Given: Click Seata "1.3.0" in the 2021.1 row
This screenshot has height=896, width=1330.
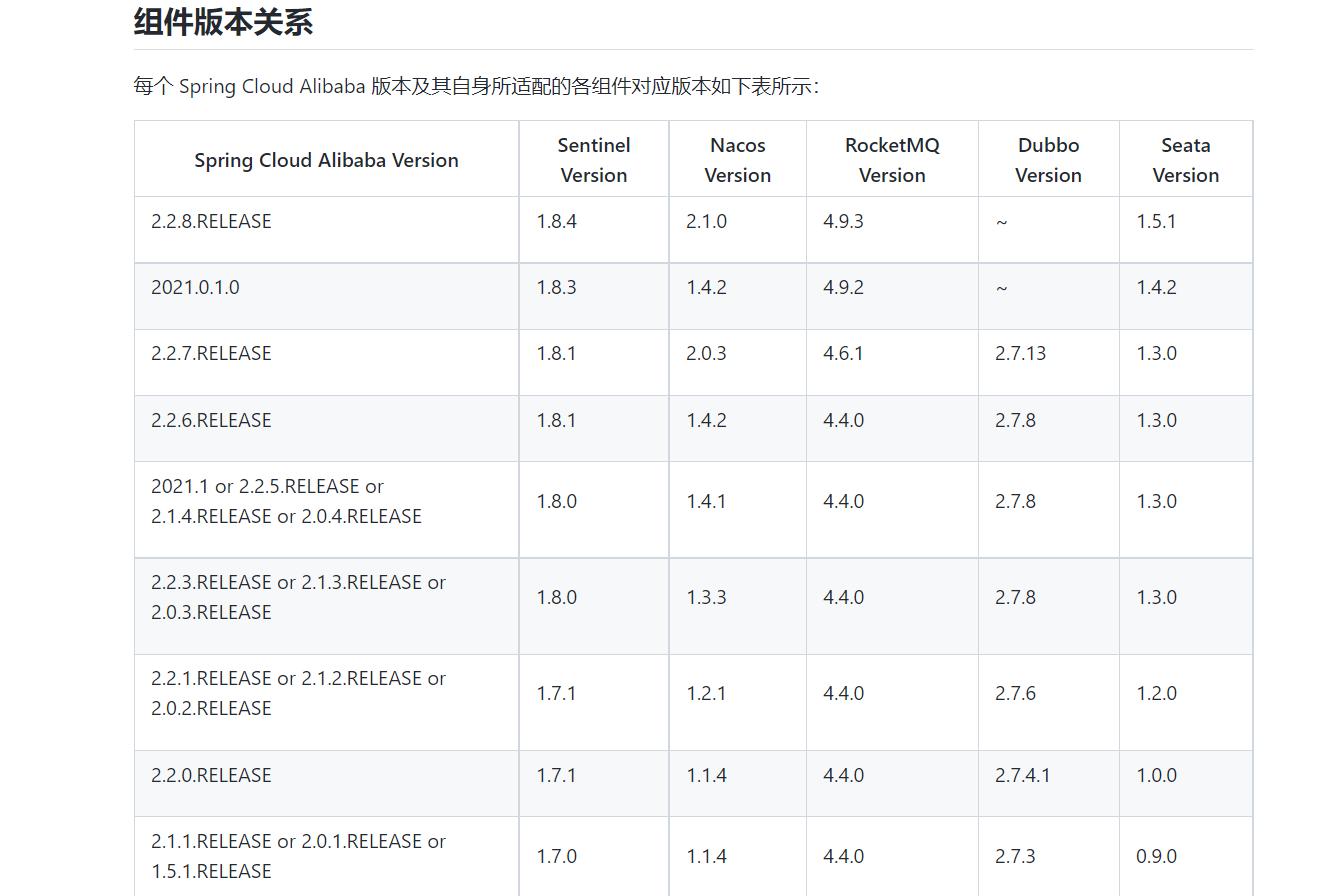Looking at the screenshot, I should [x=1156, y=501].
